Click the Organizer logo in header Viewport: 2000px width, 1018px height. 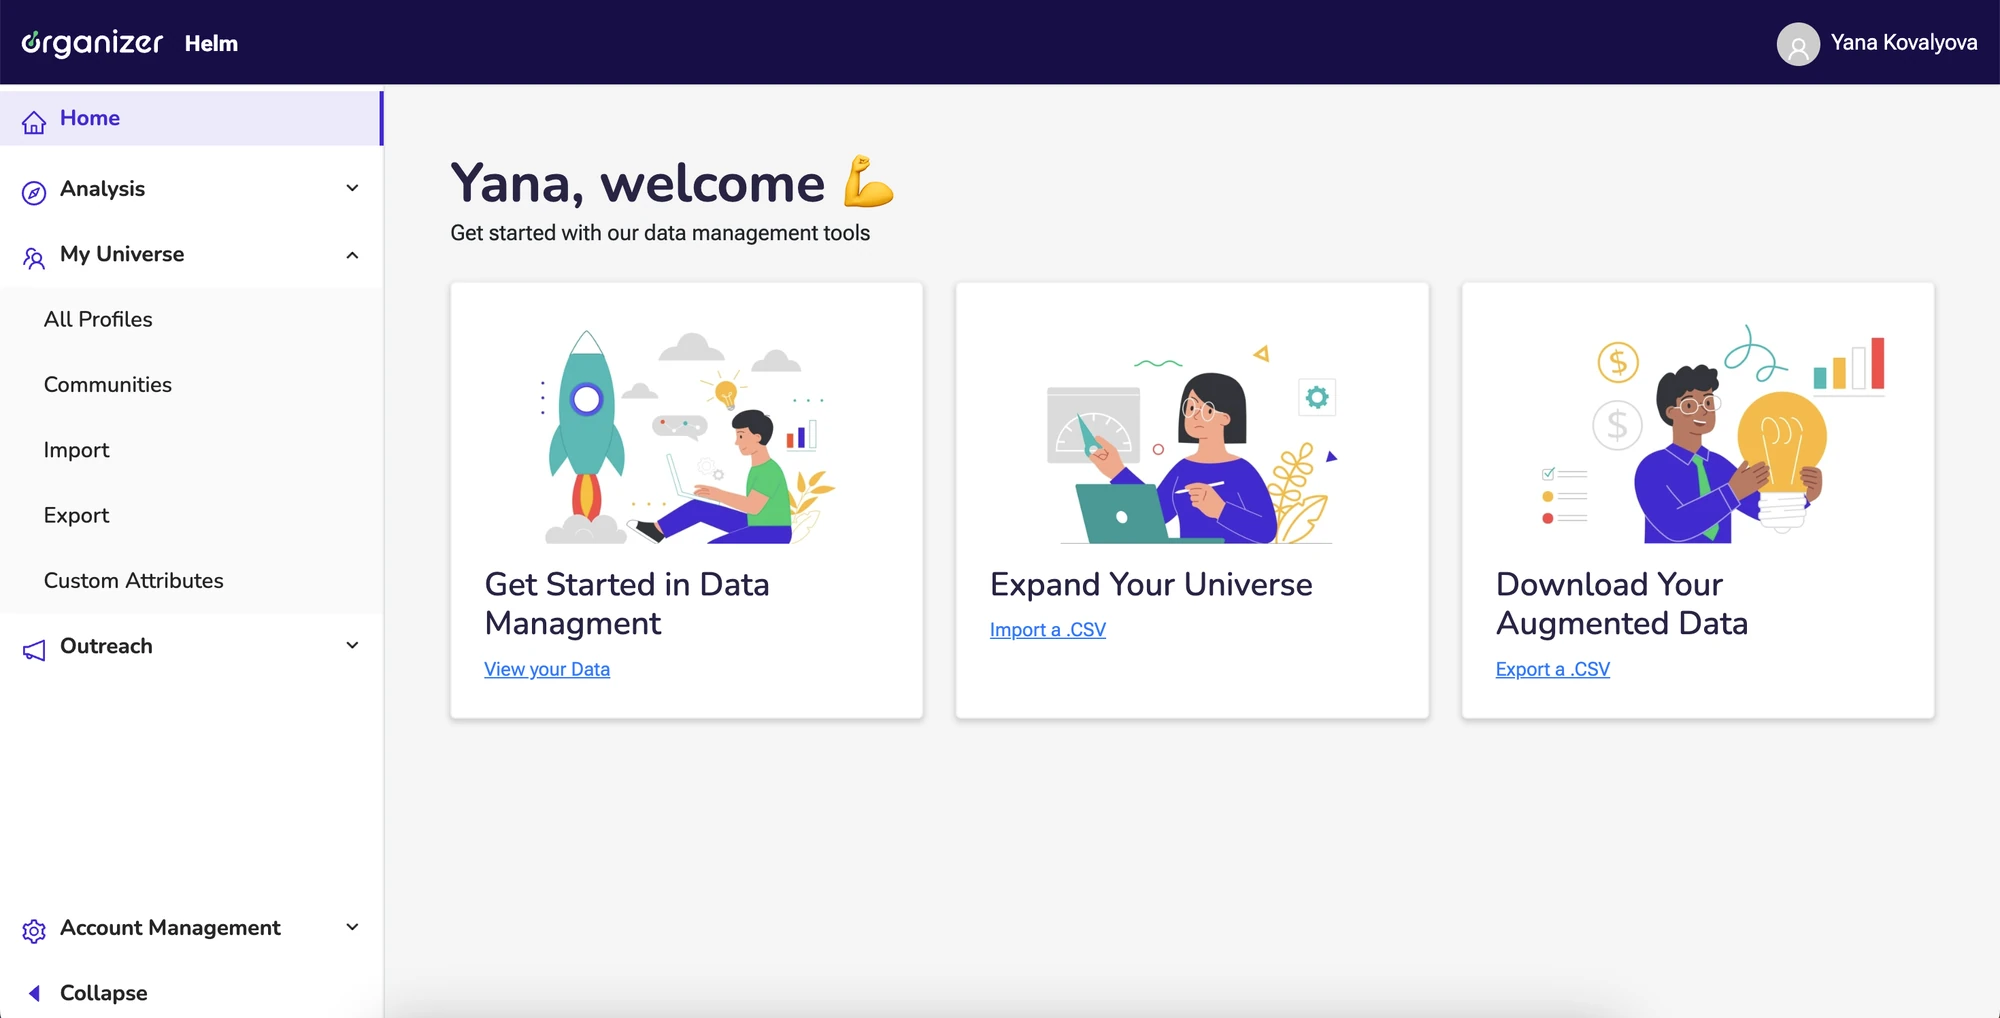pyautogui.click(x=92, y=43)
